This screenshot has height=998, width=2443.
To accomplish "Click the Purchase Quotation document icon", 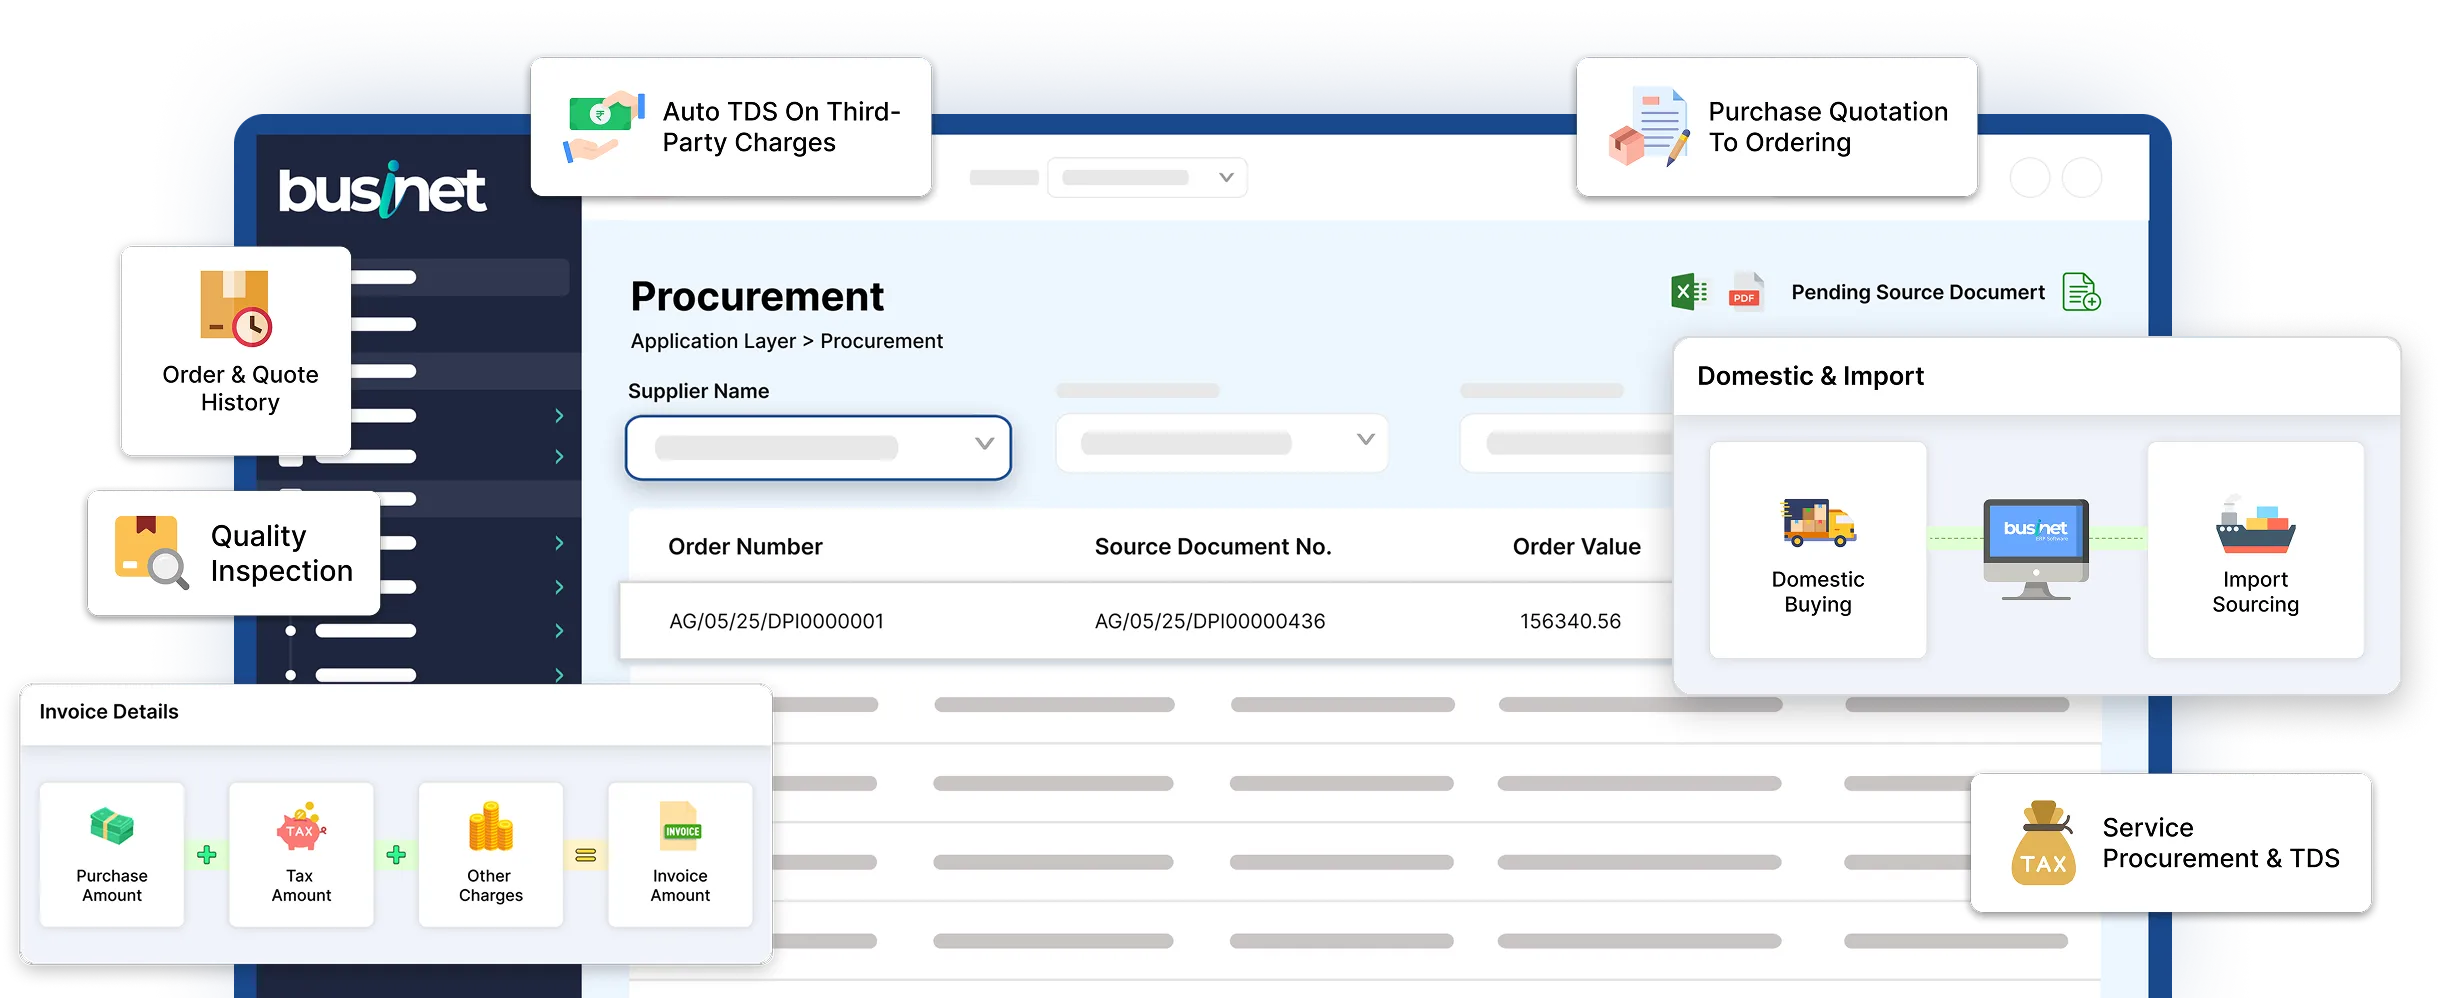I will tap(1650, 127).
